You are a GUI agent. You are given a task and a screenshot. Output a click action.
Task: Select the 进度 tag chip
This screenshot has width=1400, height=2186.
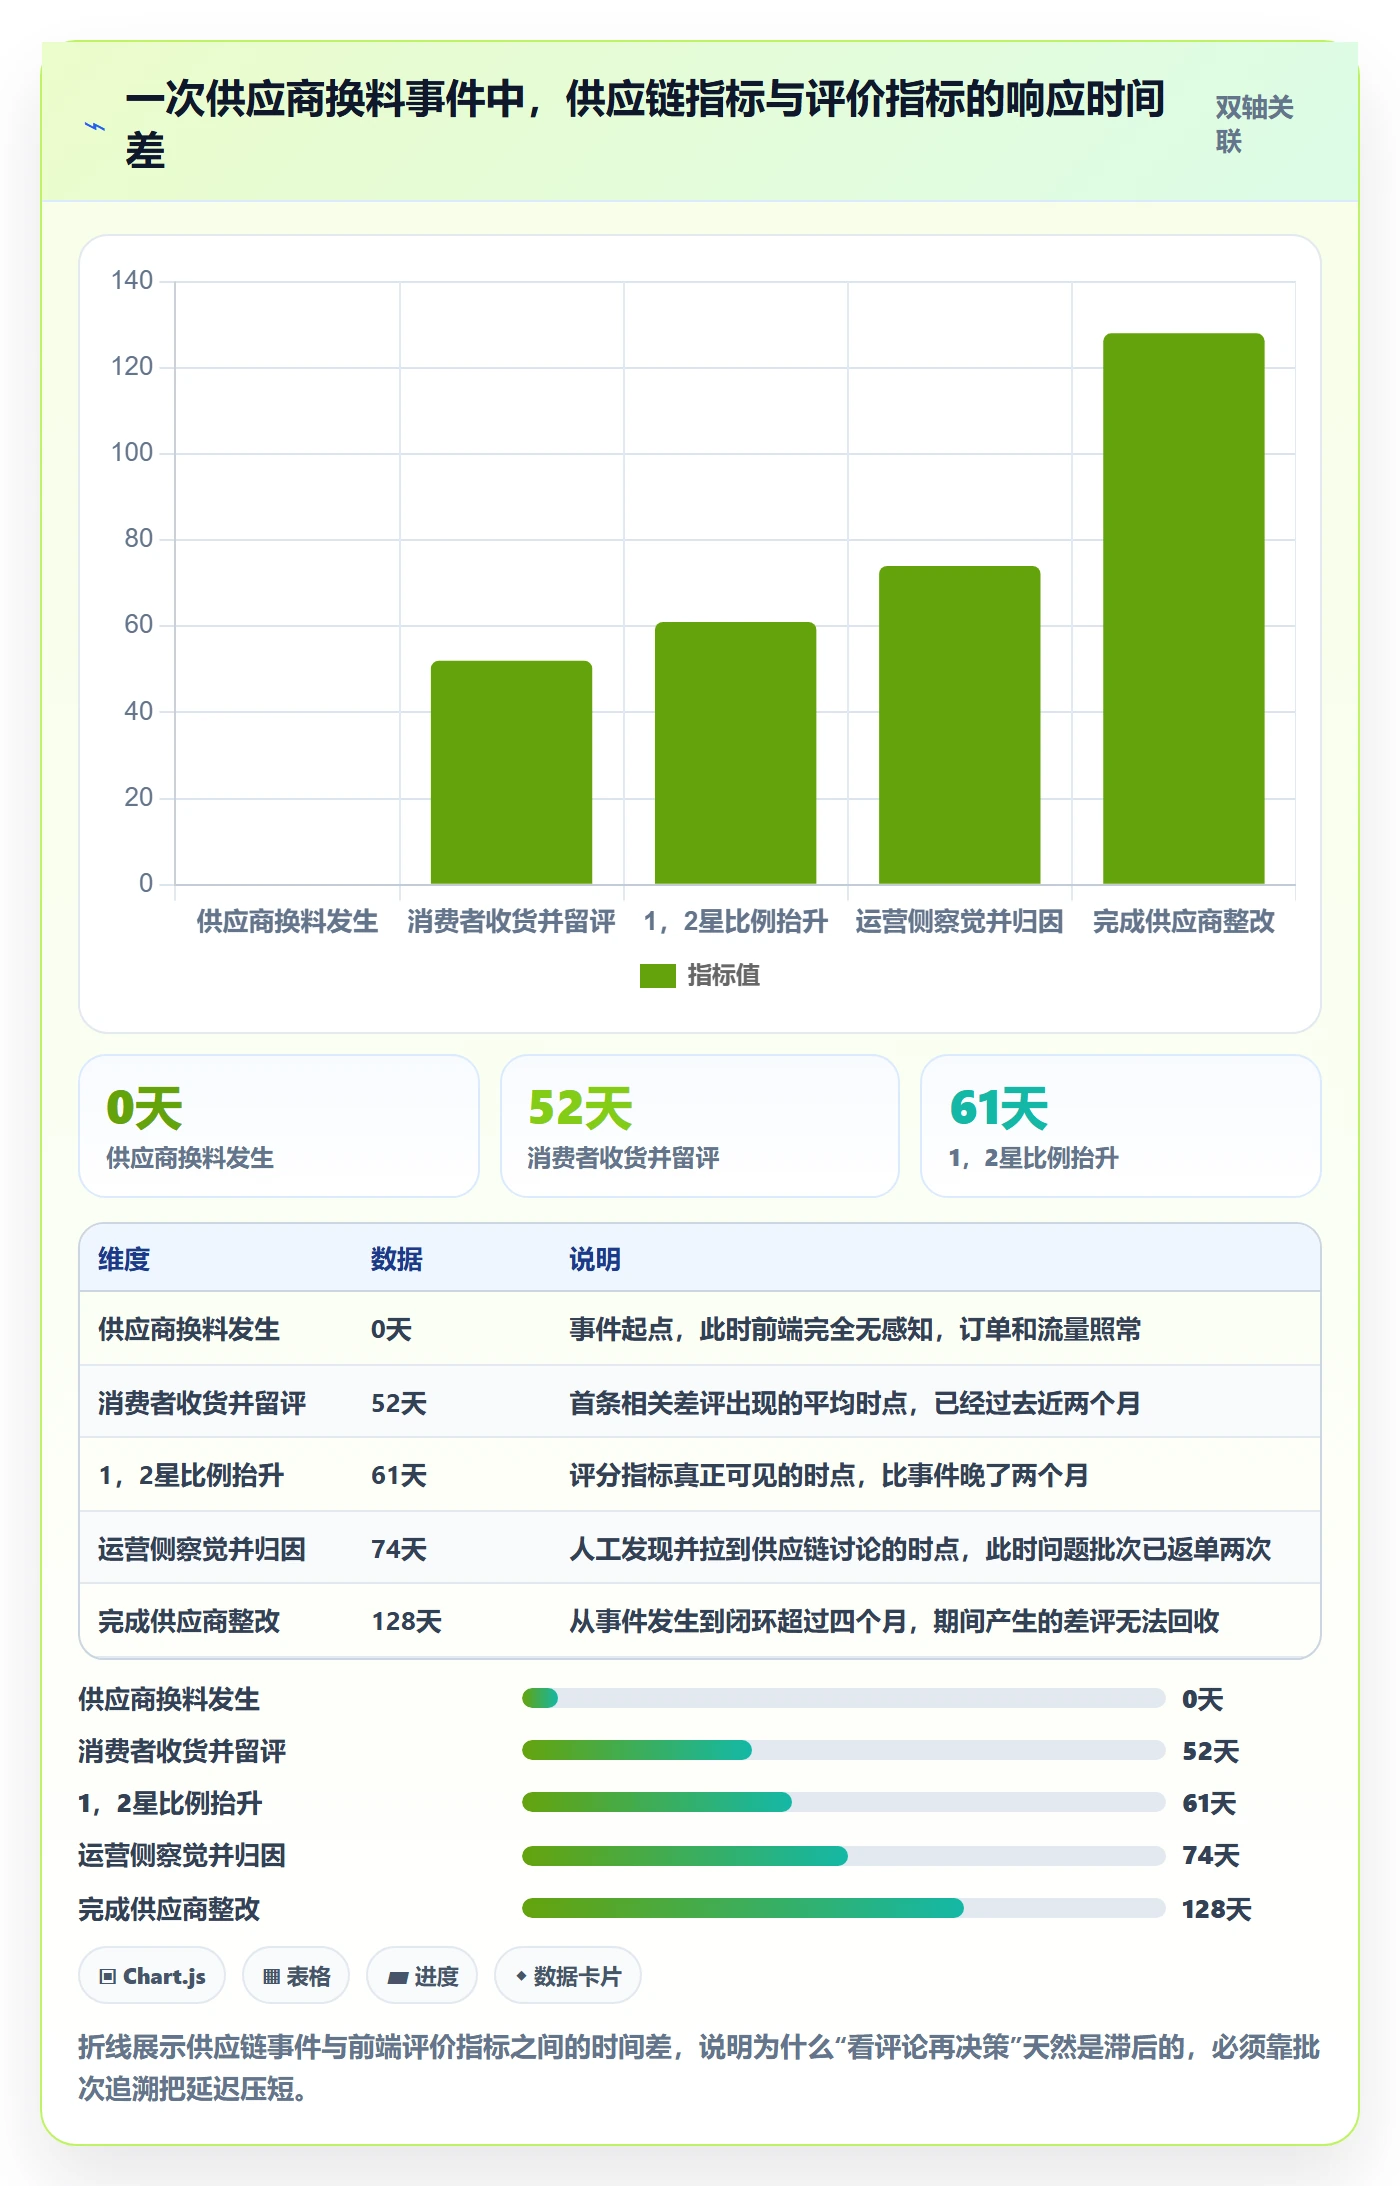tap(422, 1976)
